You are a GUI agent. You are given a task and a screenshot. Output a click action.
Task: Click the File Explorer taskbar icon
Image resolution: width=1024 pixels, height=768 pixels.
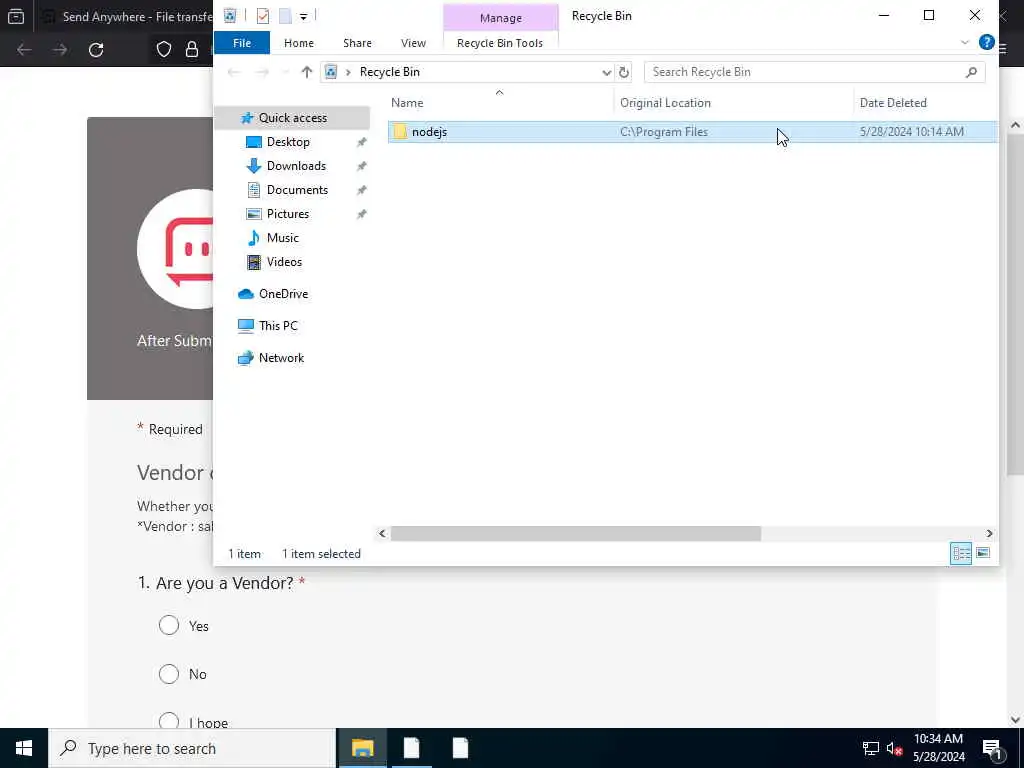pos(362,748)
